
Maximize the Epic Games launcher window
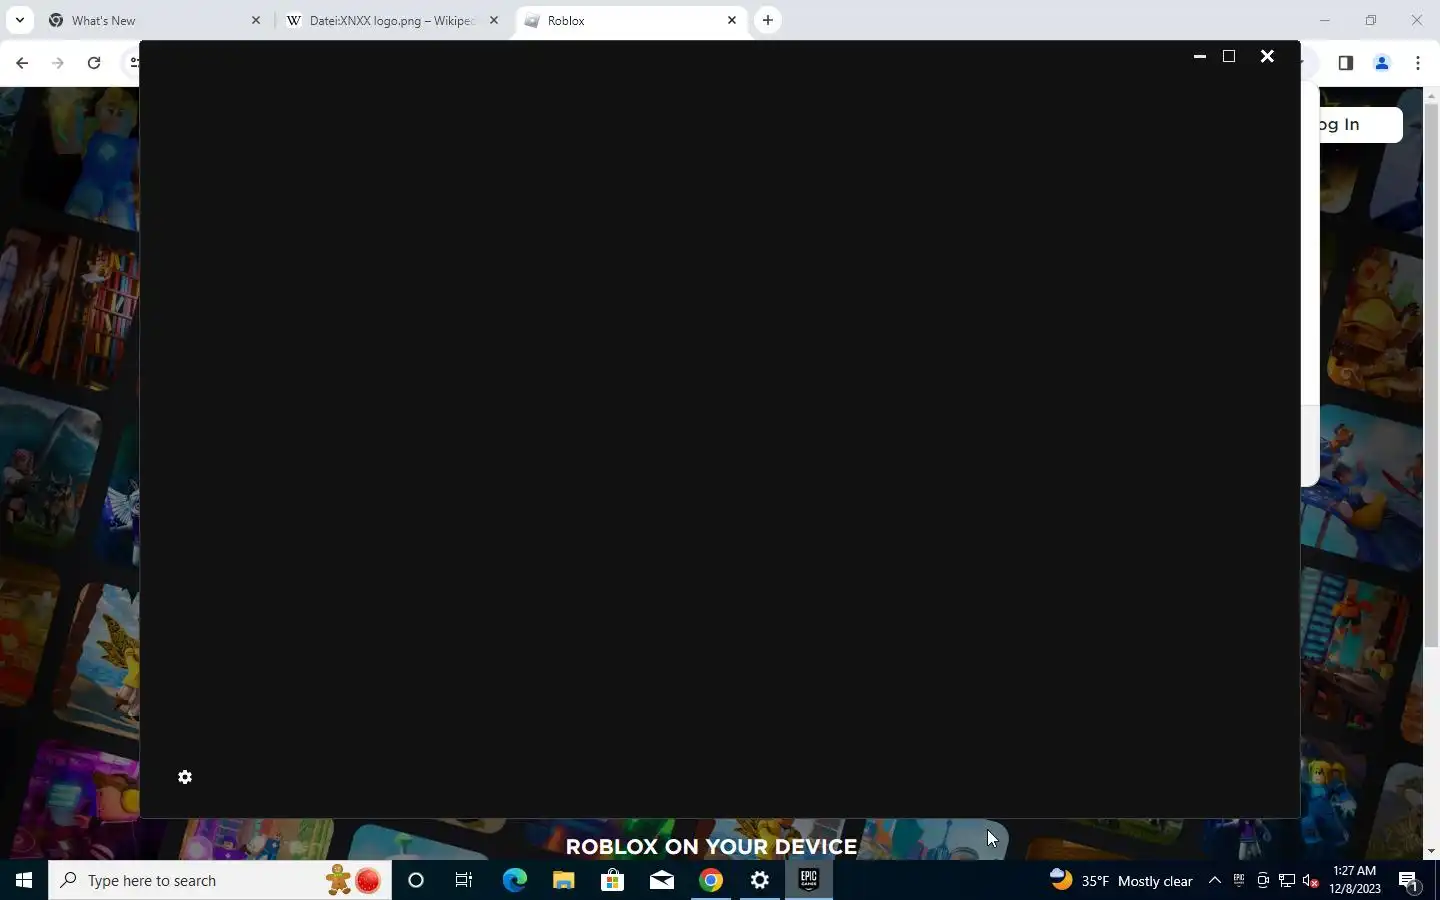pyautogui.click(x=1229, y=56)
